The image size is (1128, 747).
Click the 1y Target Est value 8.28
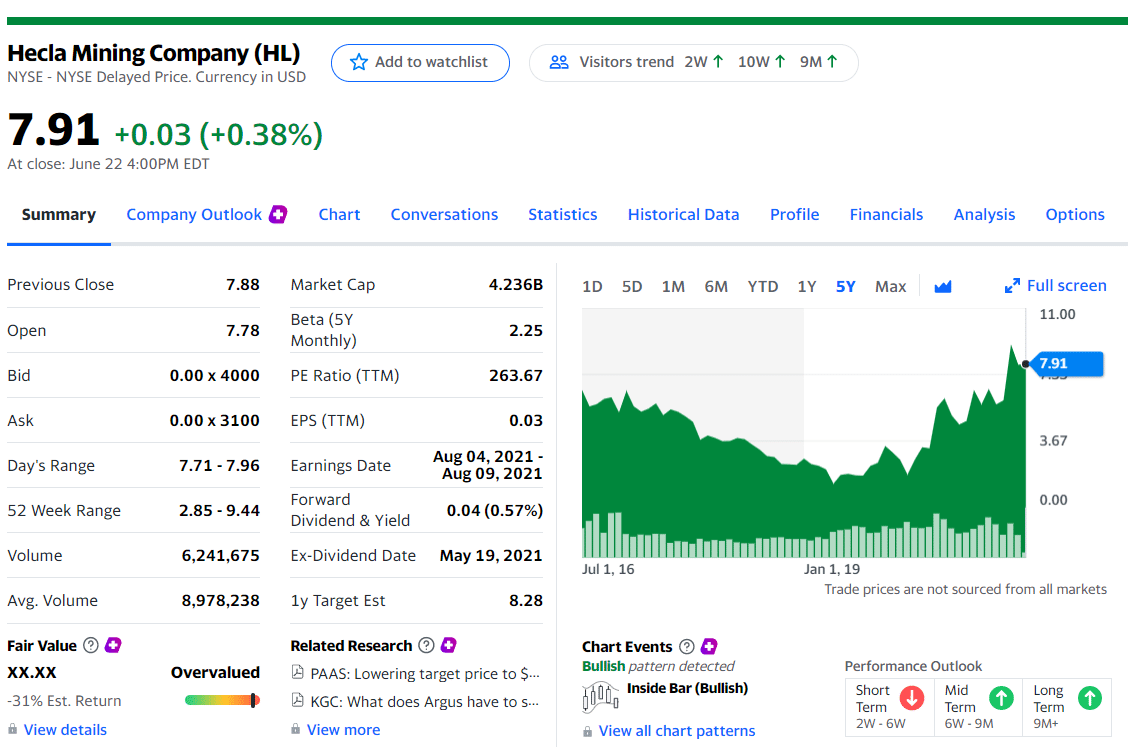click(526, 600)
